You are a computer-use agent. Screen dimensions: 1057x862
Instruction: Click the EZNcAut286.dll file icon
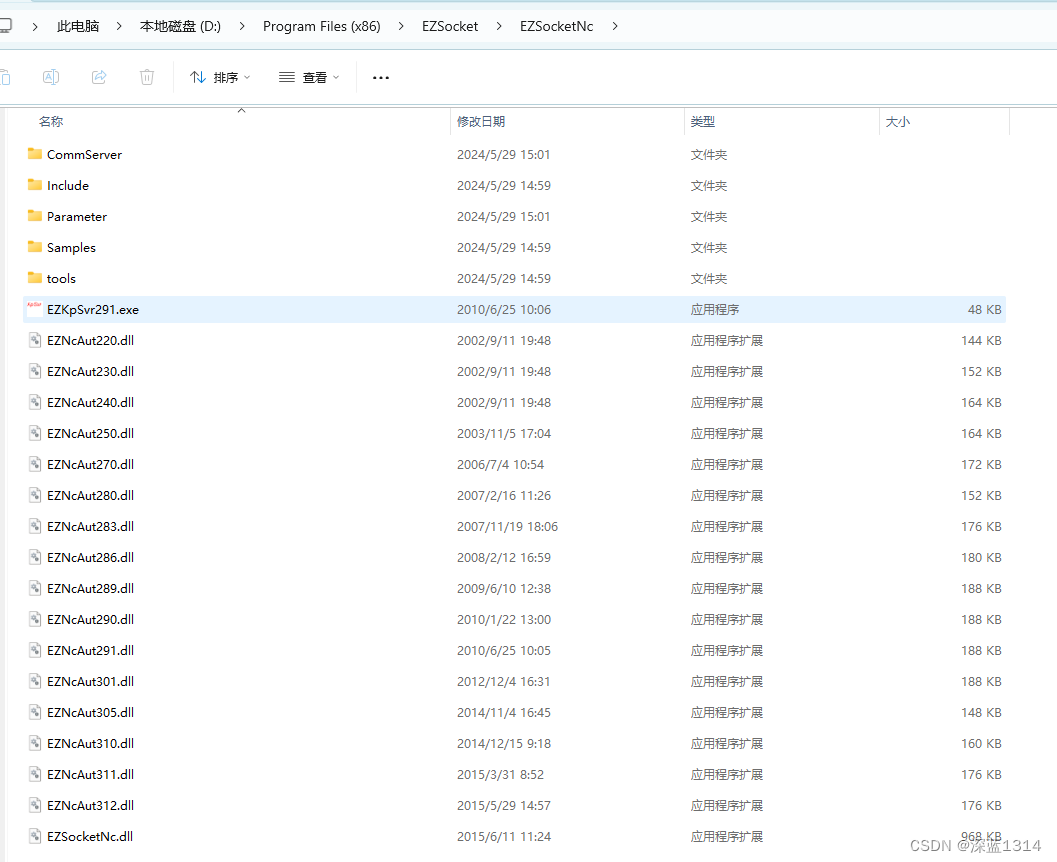tap(35, 557)
